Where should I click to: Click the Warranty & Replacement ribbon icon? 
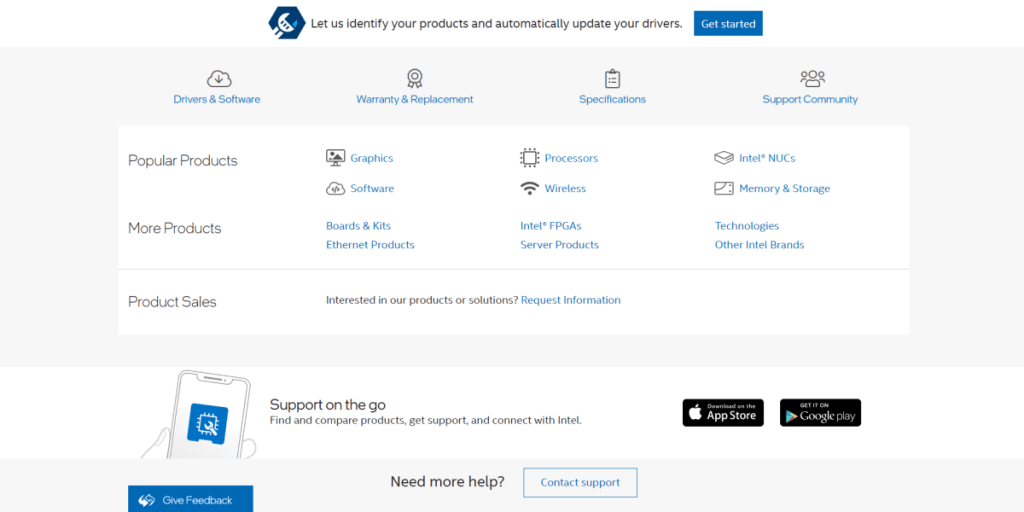414,79
